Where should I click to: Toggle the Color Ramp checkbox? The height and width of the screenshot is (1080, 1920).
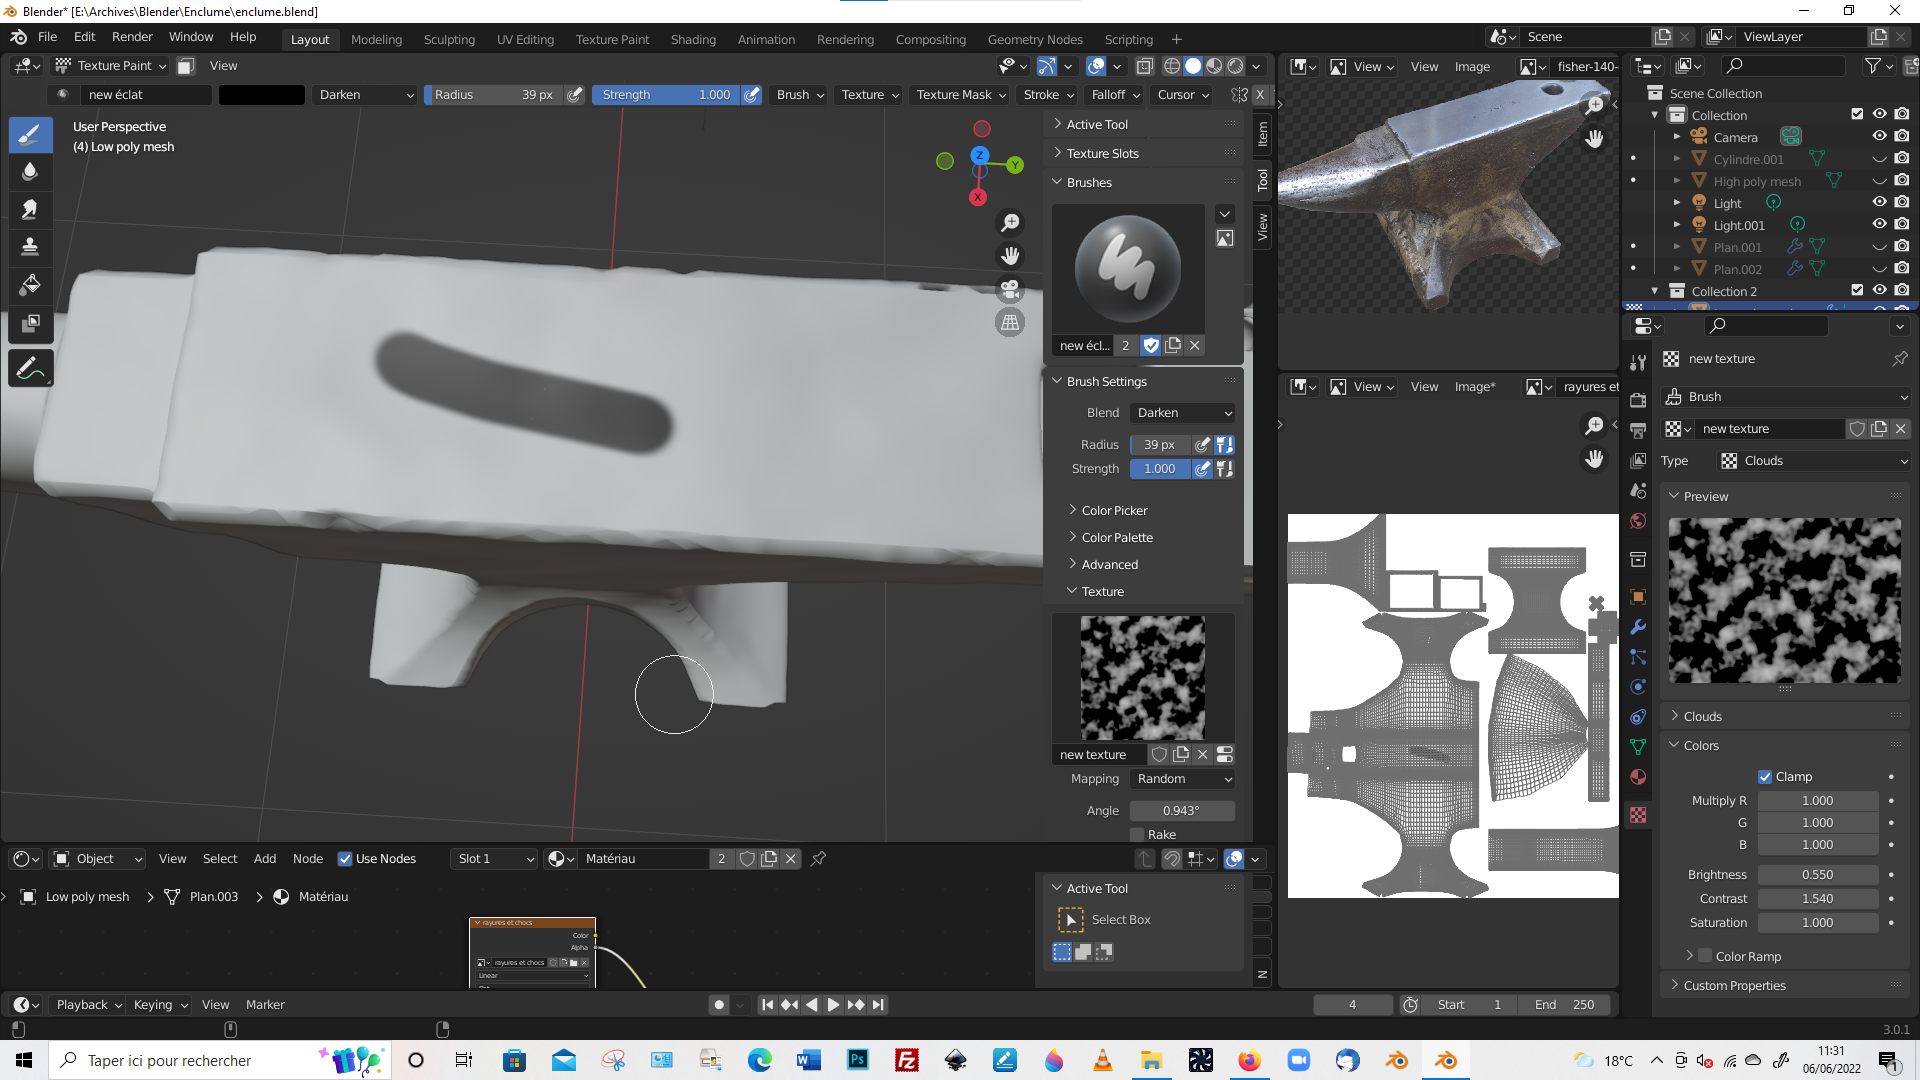pos(1706,956)
